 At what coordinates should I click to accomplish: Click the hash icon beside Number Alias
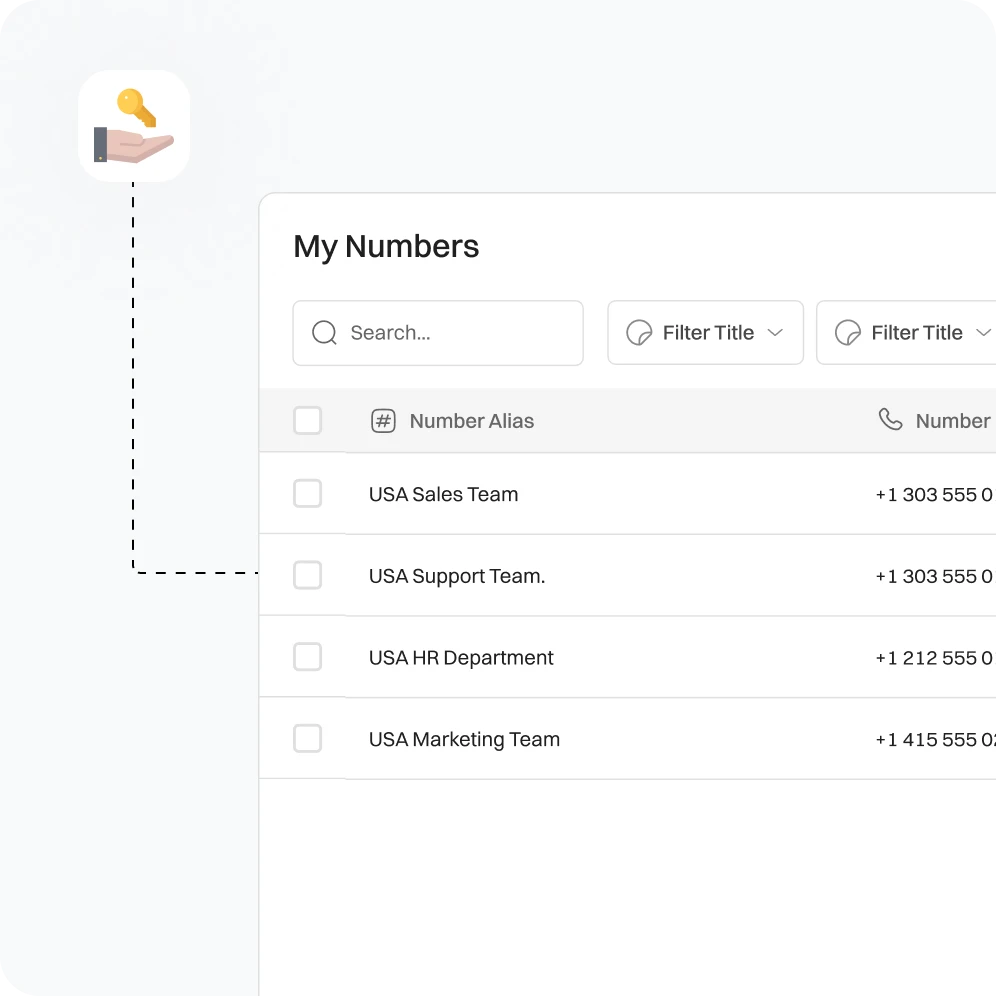coord(383,421)
